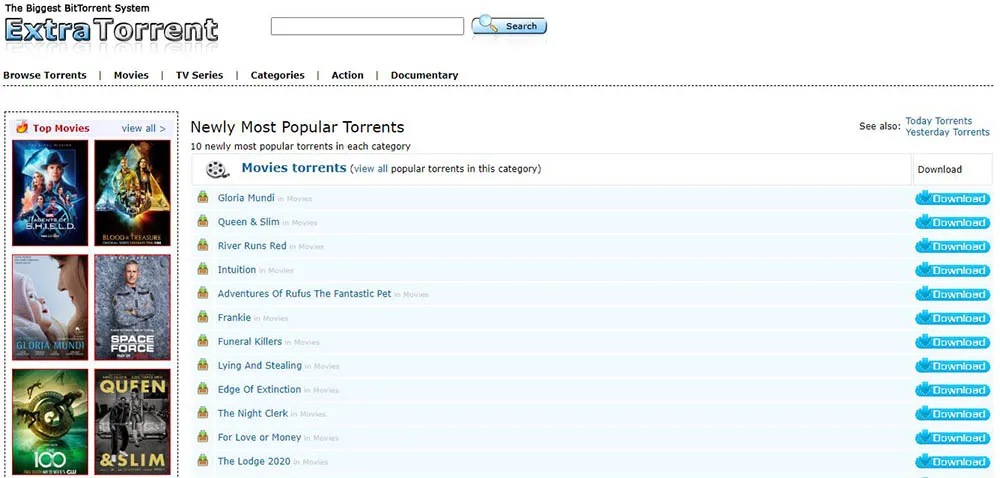1000x478 pixels.
Task: Click the search text field
Action: (367, 26)
